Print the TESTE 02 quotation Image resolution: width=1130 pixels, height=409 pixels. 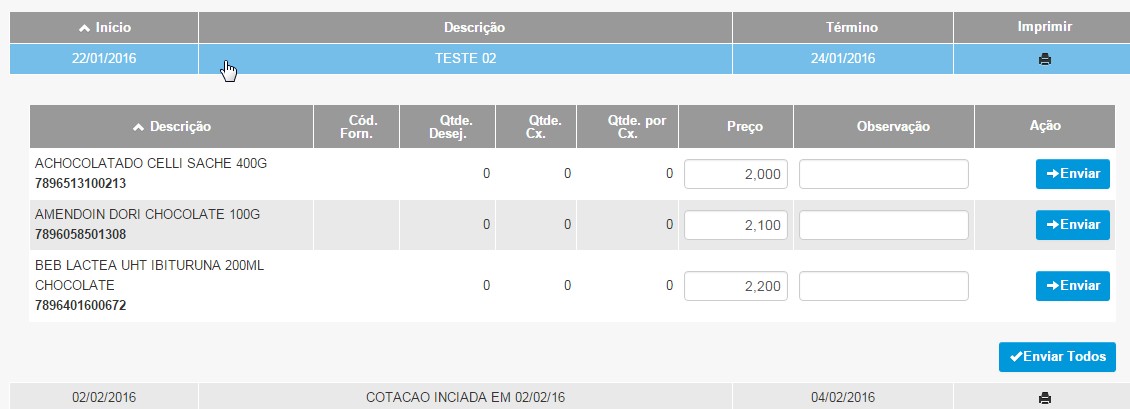click(x=1044, y=59)
